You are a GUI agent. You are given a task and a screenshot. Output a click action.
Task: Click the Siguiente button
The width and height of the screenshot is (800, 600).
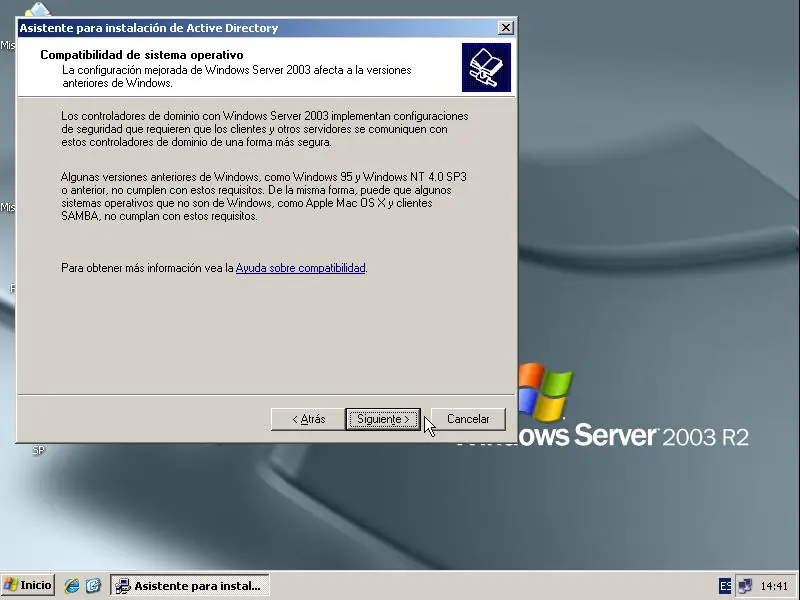coord(383,419)
